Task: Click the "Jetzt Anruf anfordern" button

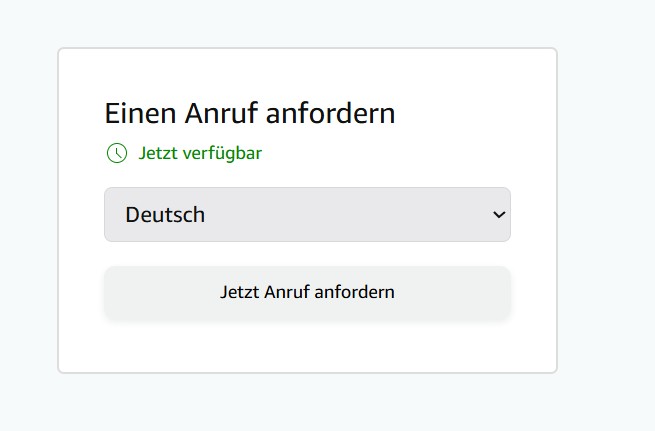Action: point(307,293)
